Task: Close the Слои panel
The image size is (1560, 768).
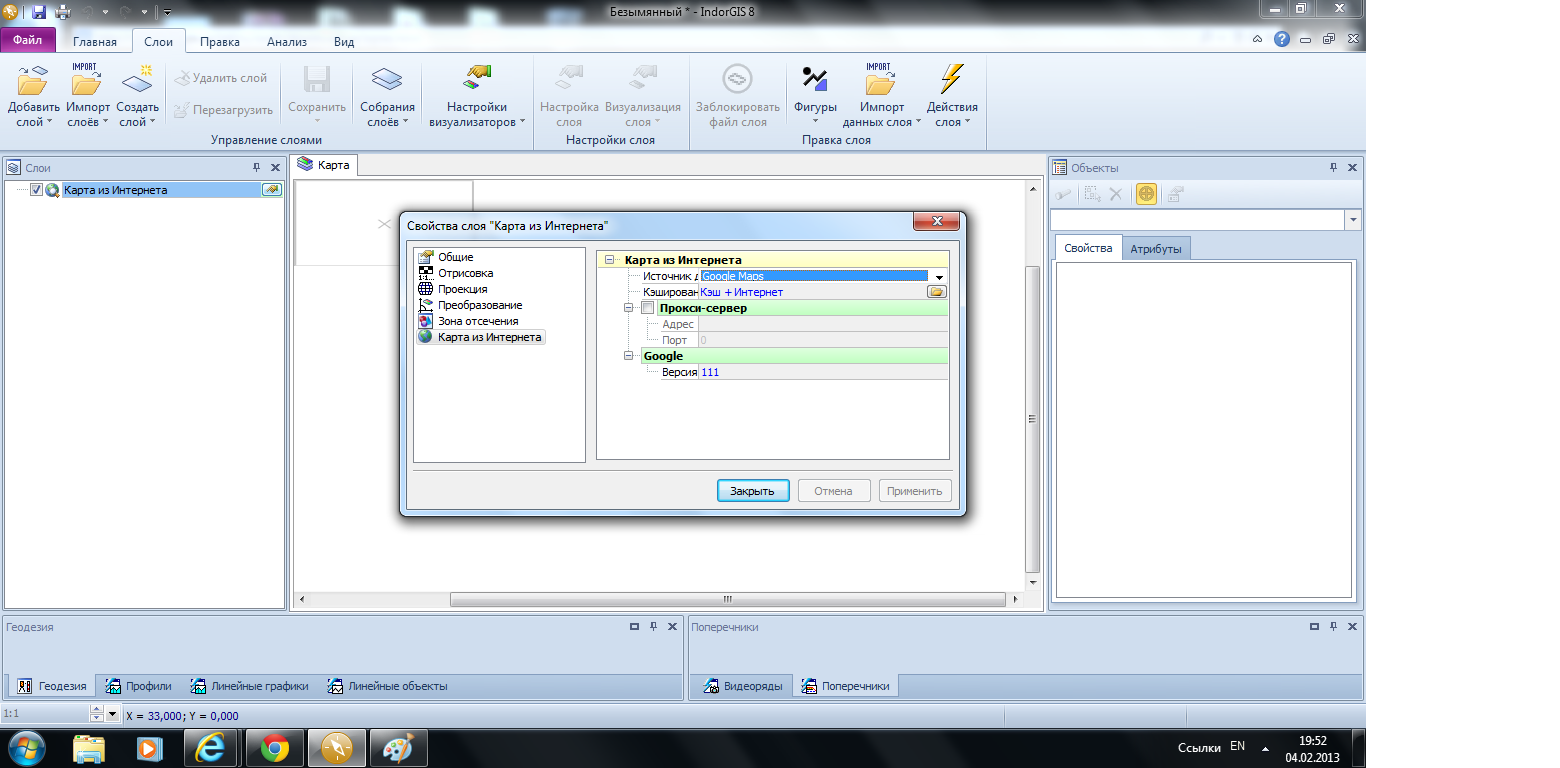Action: pos(276,168)
